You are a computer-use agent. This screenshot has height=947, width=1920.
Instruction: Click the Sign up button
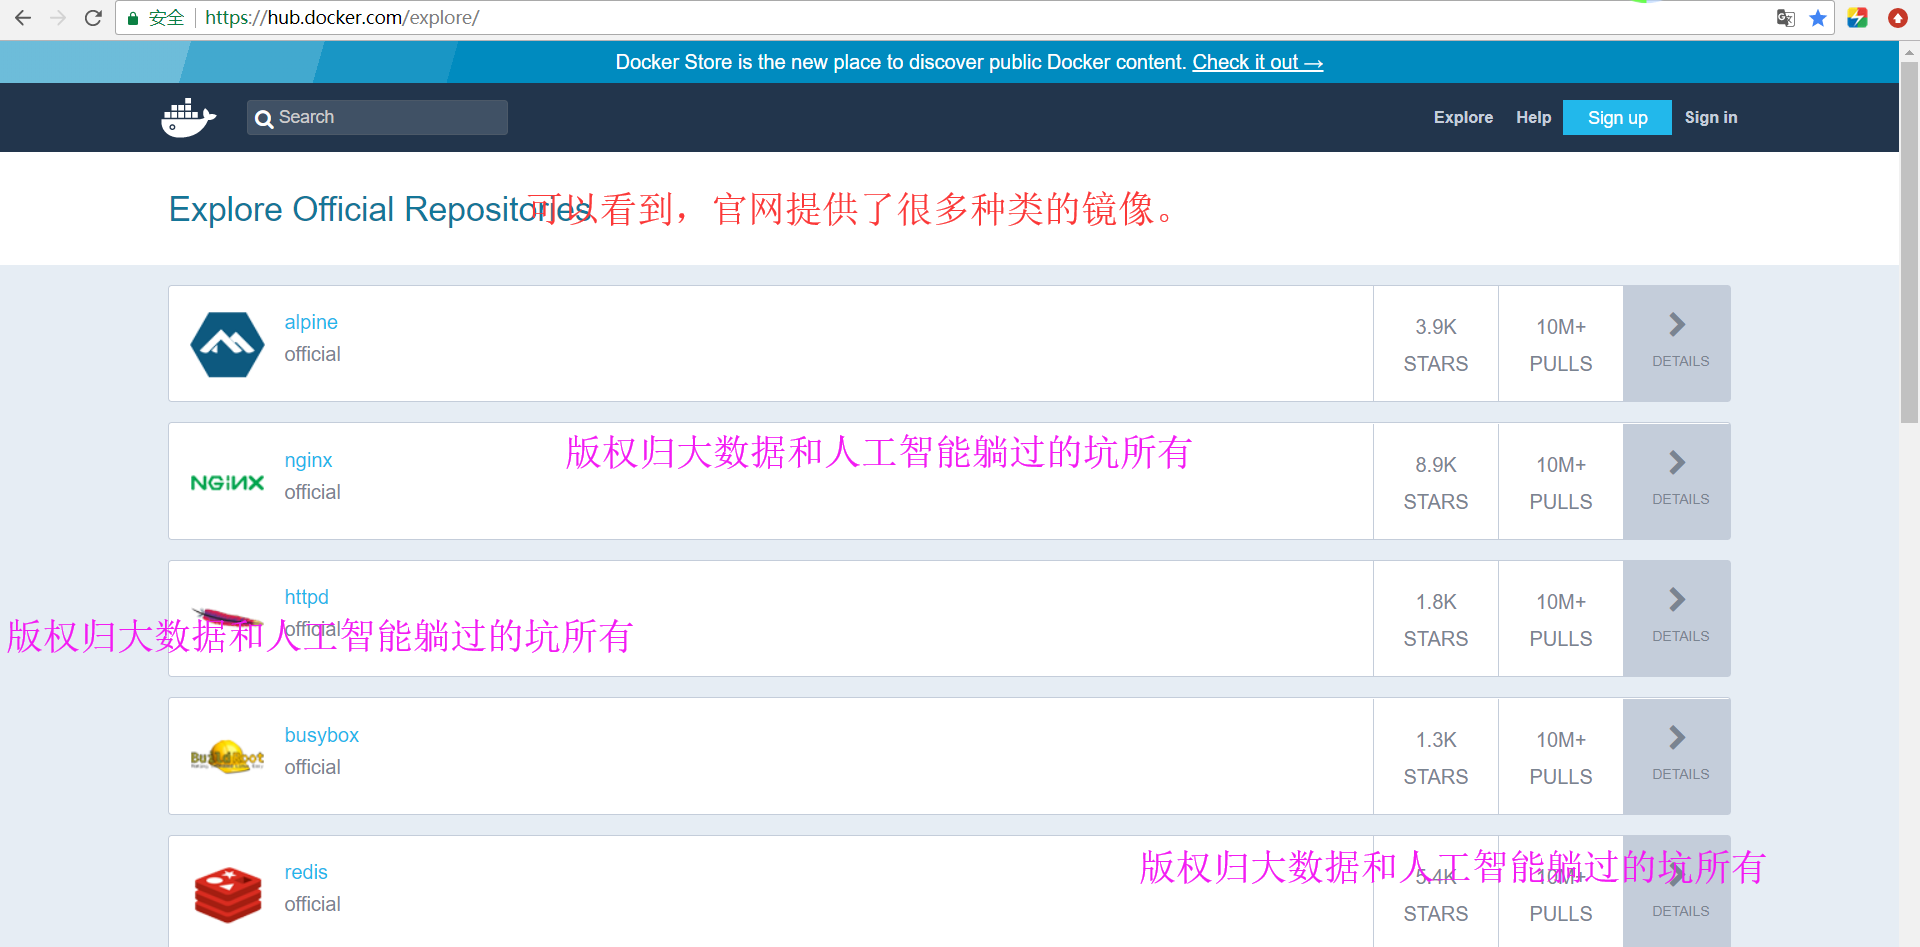click(1617, 117)
